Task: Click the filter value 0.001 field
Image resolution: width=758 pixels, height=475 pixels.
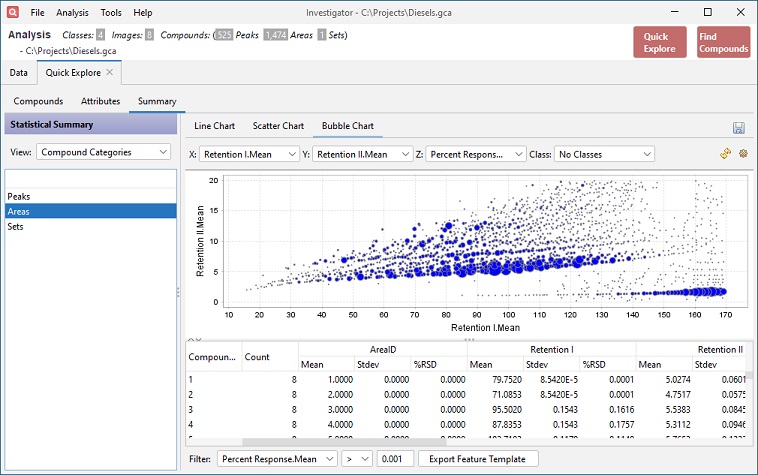Action: coord(395,459)
